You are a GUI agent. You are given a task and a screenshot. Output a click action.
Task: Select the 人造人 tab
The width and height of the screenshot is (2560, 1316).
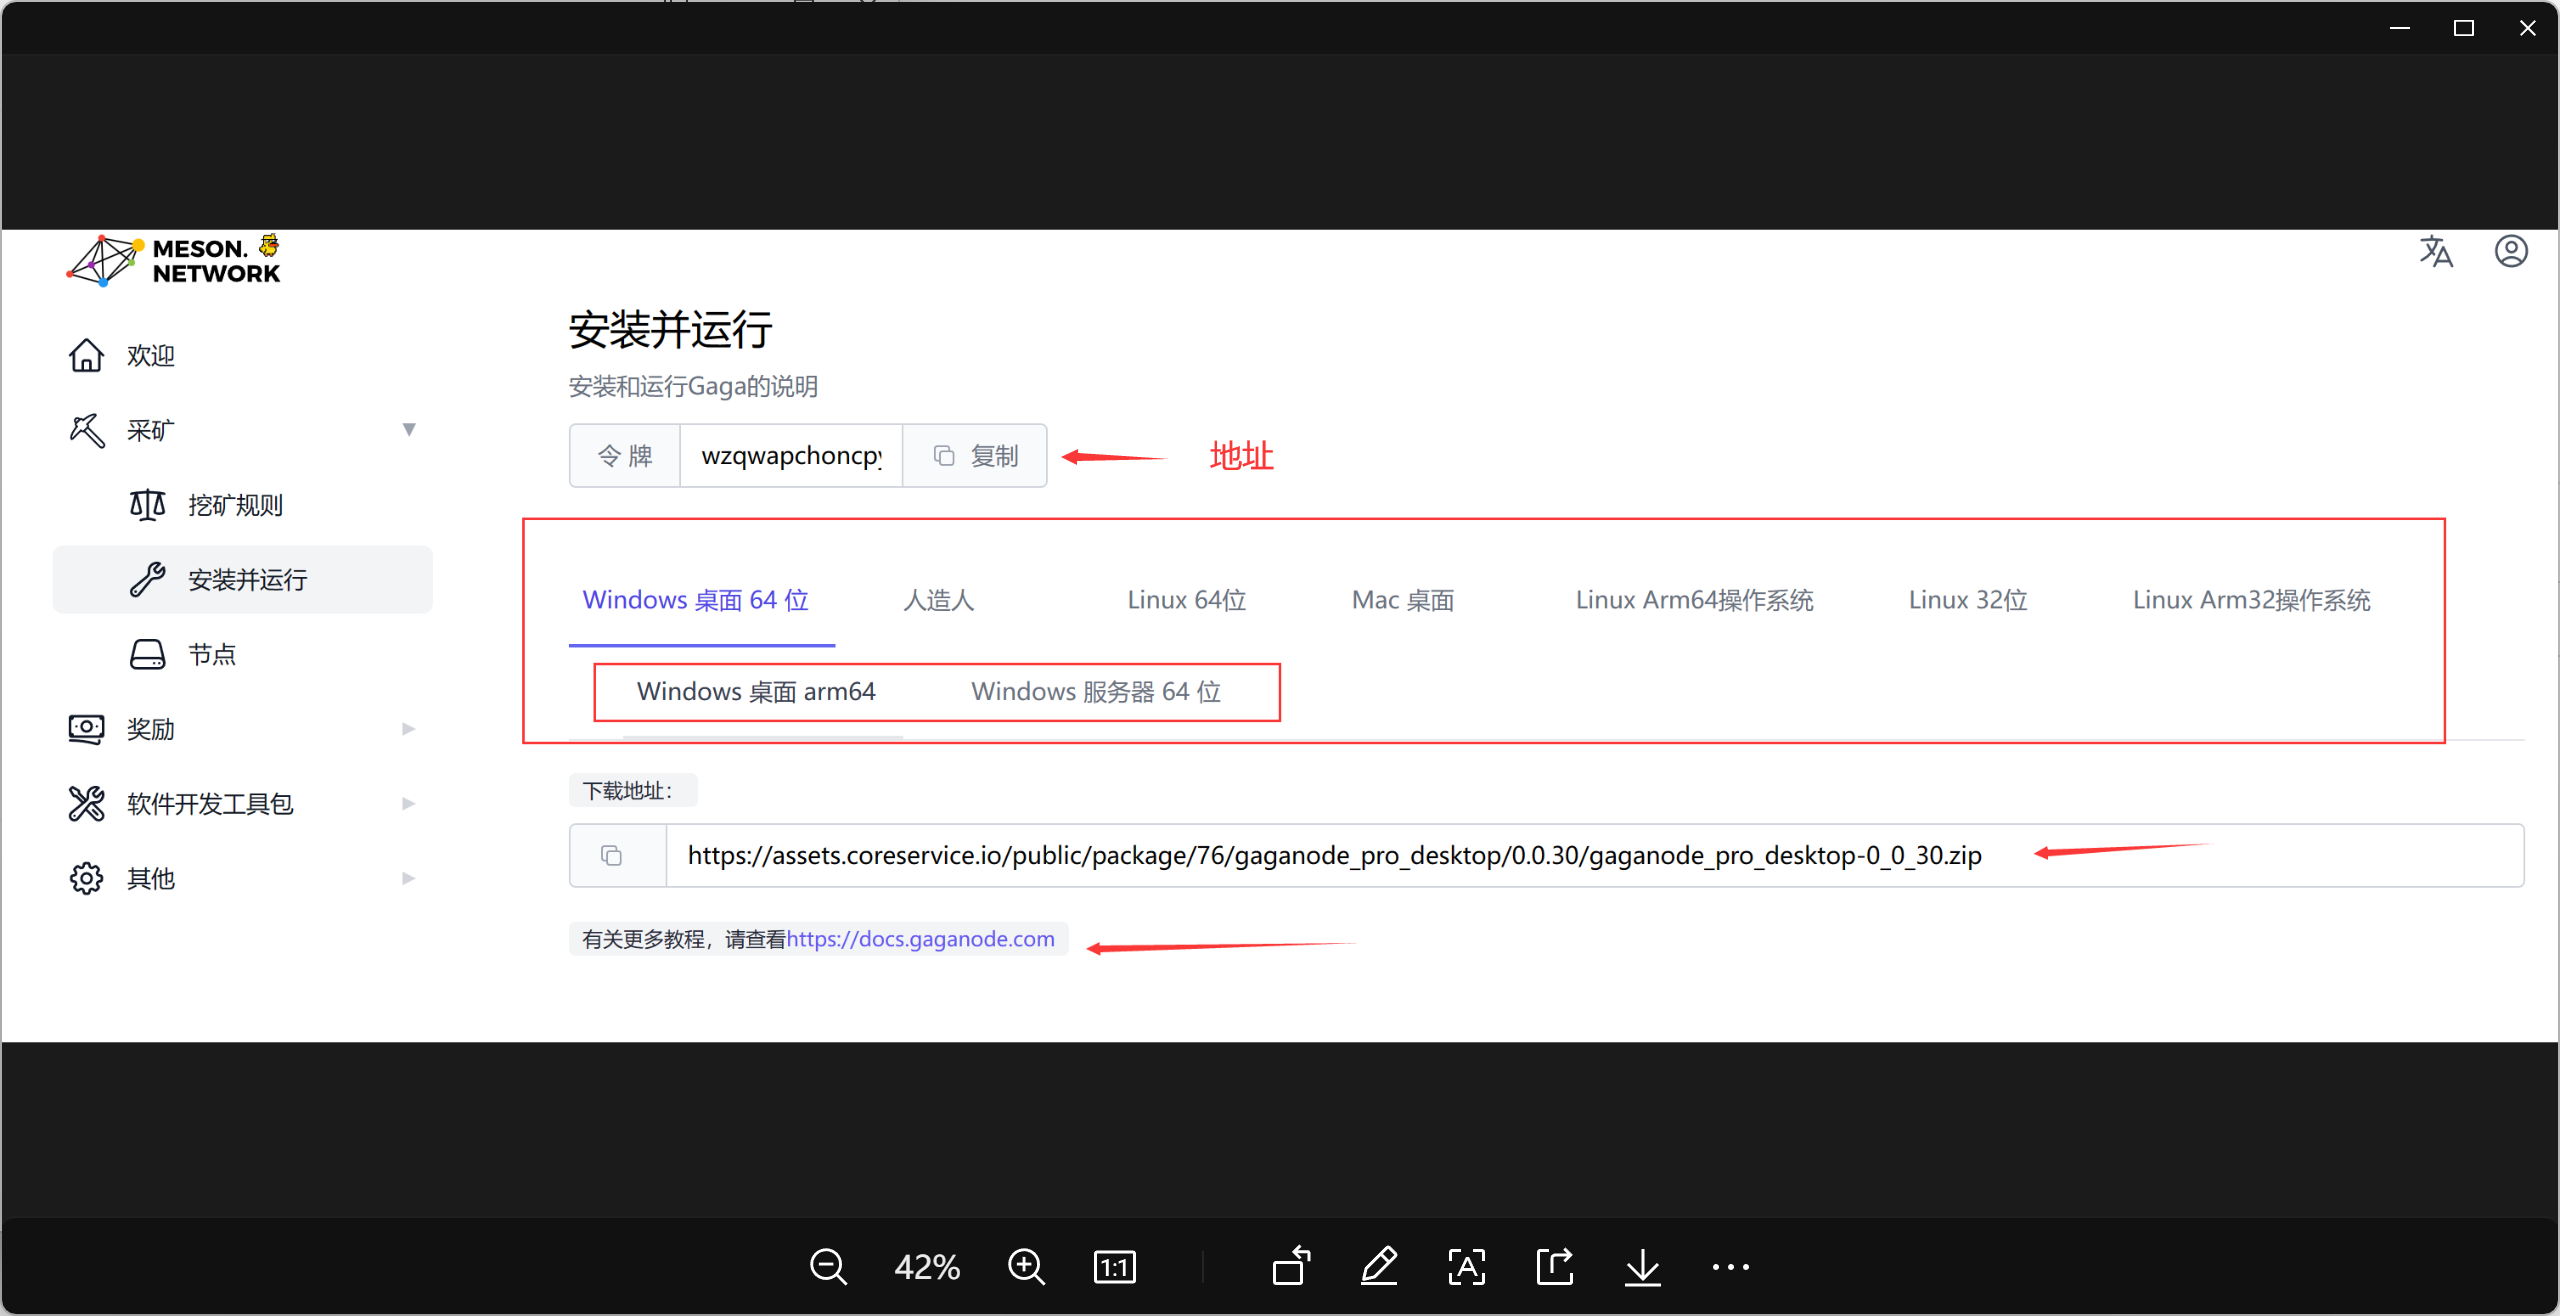[x=938, y=600]
